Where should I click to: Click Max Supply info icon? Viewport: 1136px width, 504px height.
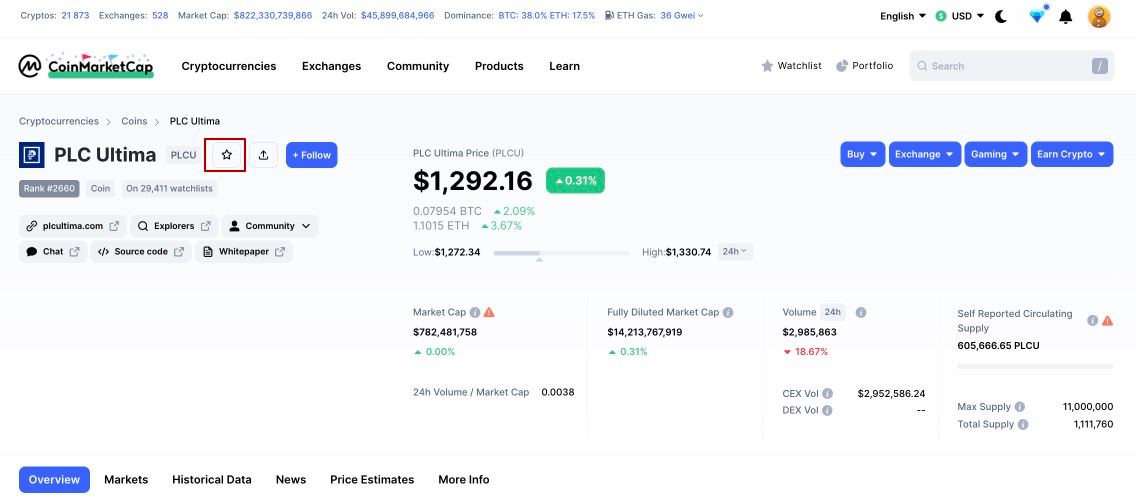[x=1020, y=407]
